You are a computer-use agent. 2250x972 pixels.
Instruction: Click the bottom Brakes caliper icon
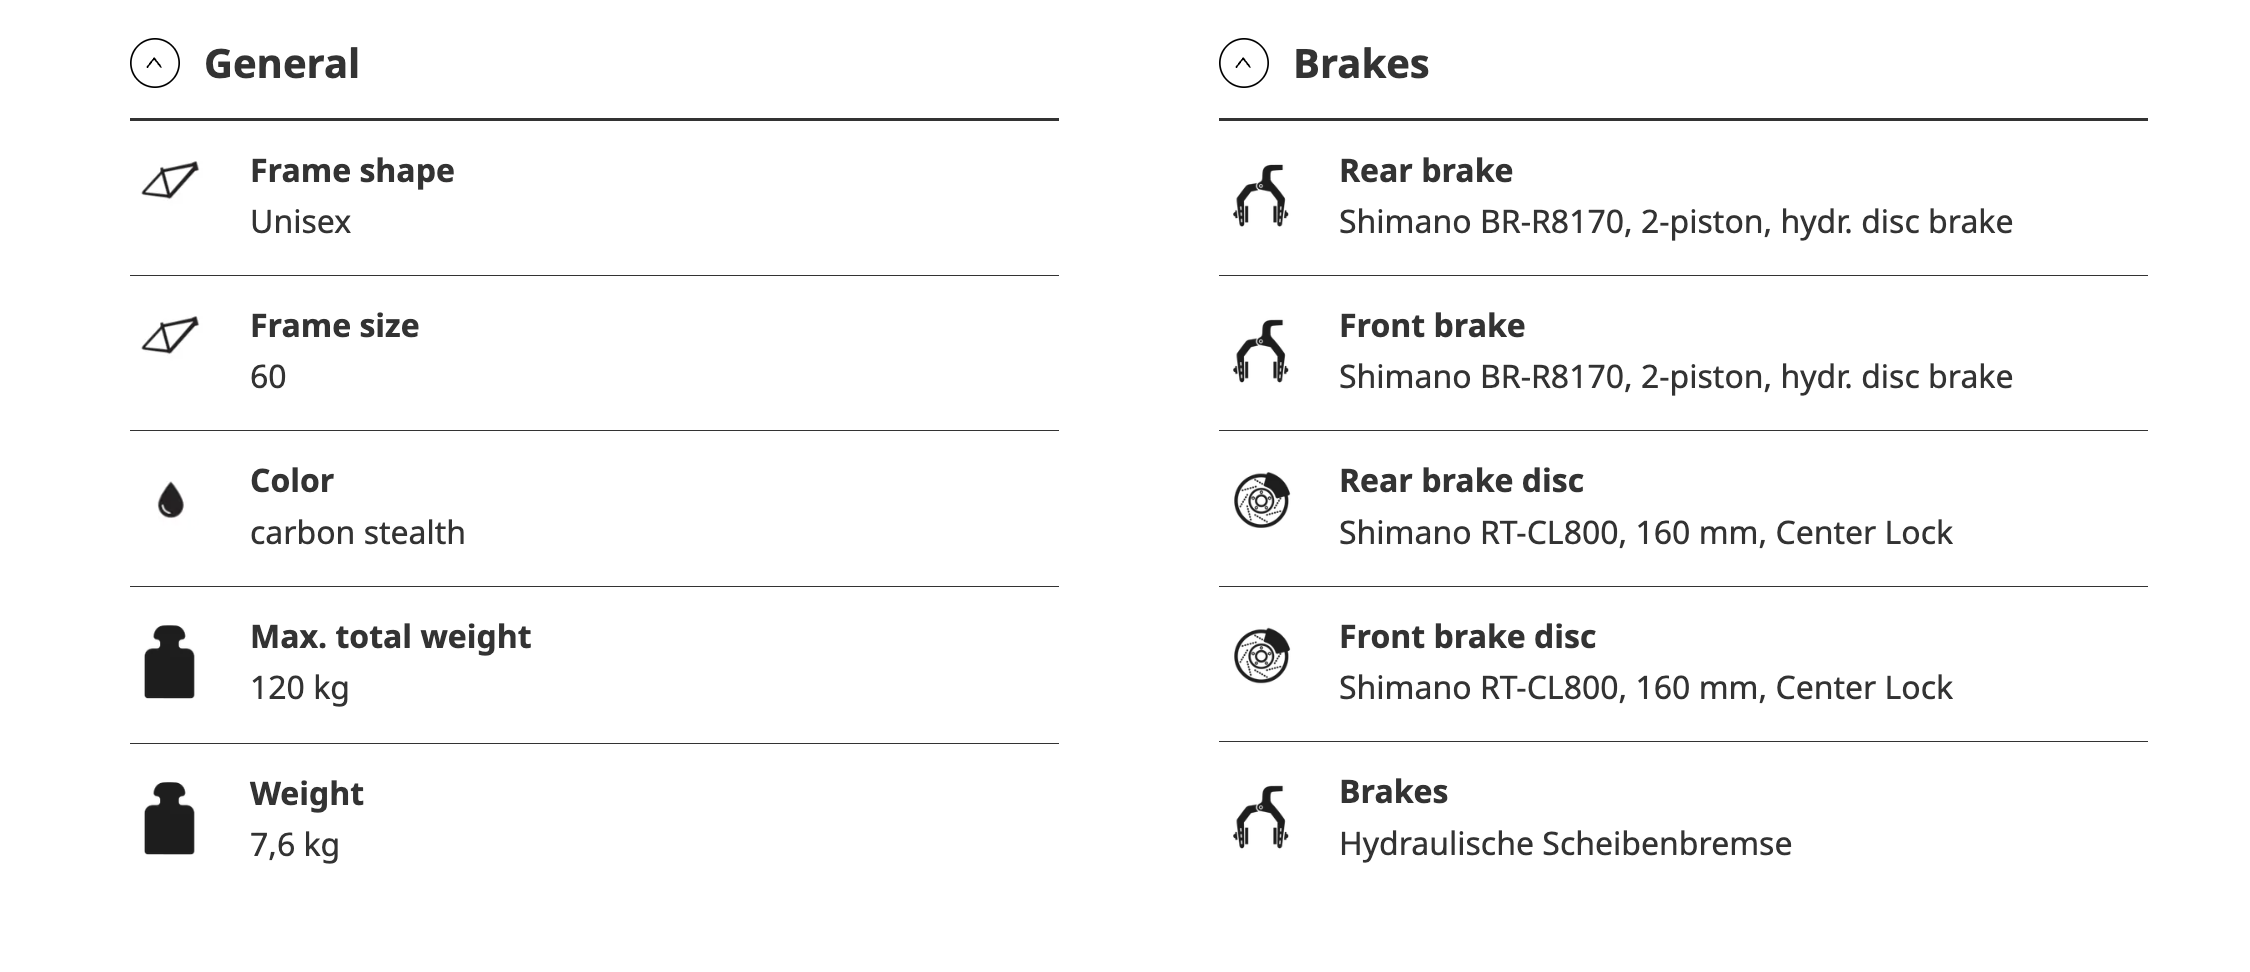click(x=1261, y=817)
